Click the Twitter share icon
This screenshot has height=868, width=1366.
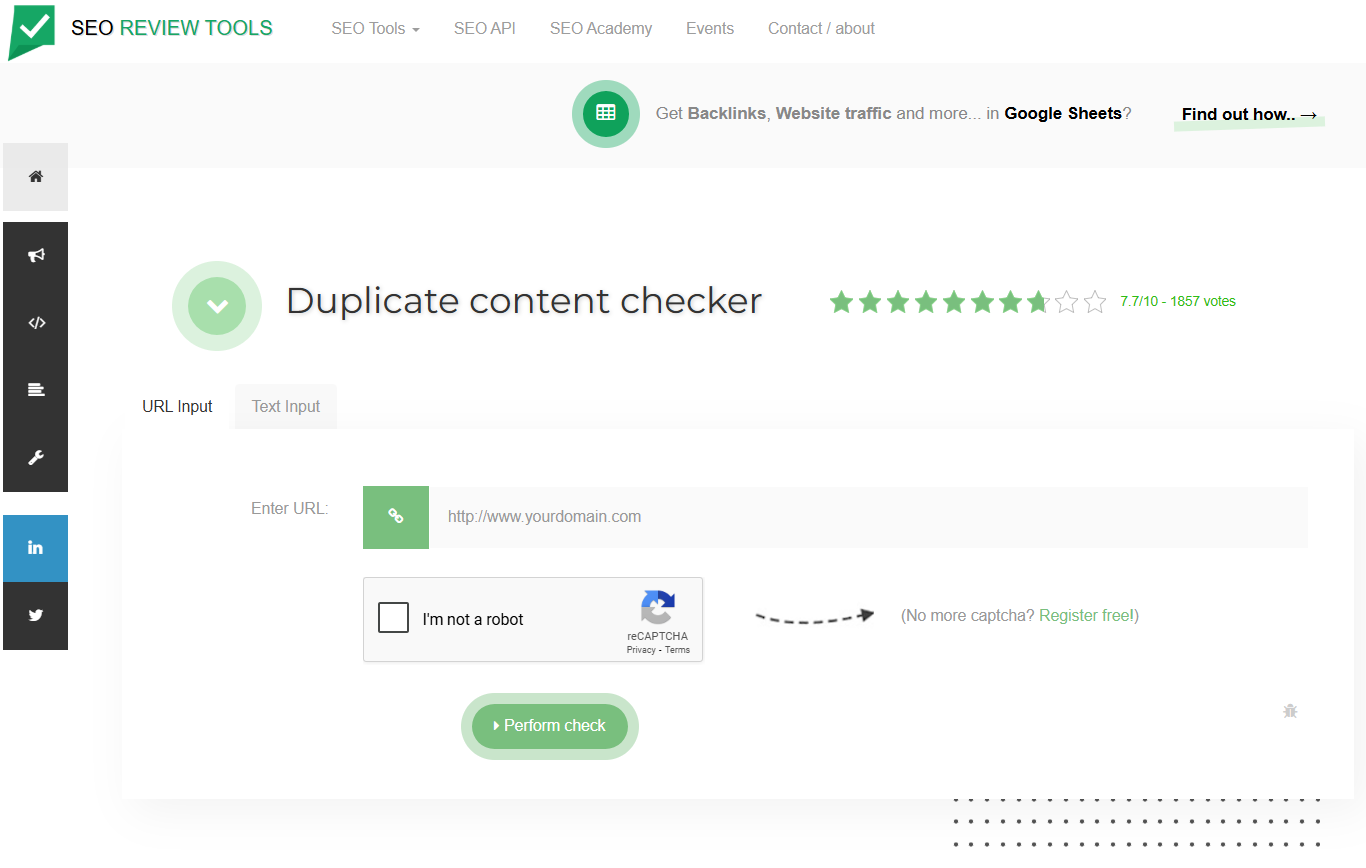tap(36, 616)
